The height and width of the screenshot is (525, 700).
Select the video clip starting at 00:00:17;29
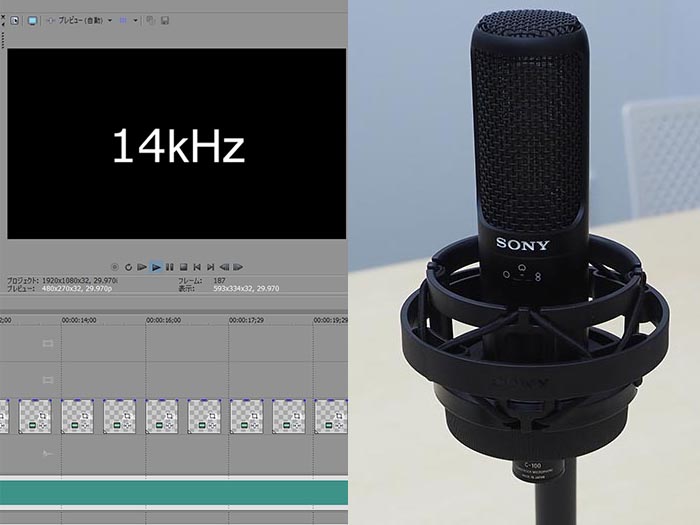click(x=246, y=416)
